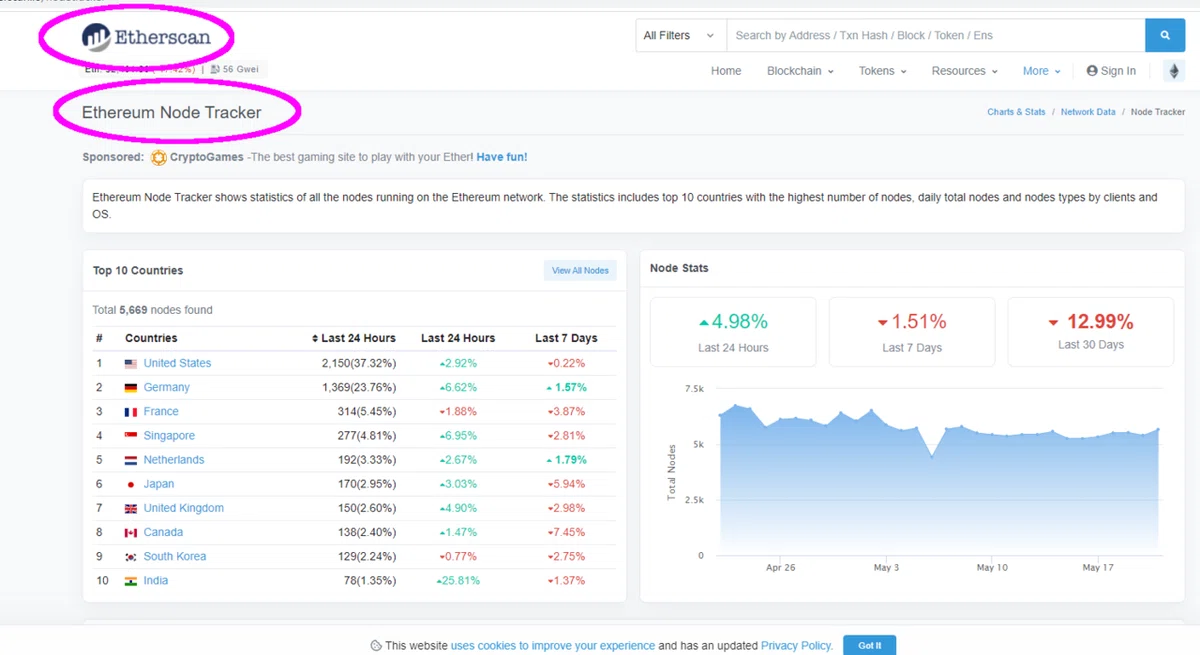Click the Total Nodes area chart

pyautogui.click(x=938, y=480)
